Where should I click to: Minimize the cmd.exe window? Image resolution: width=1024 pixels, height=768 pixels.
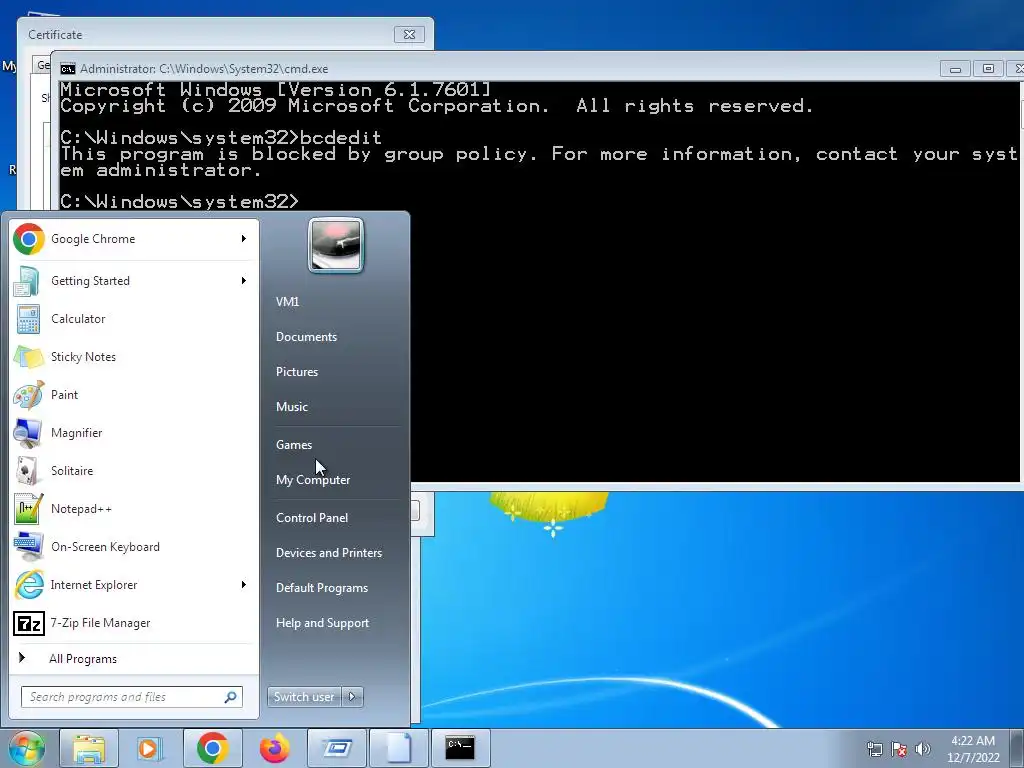tap(955, 69)
